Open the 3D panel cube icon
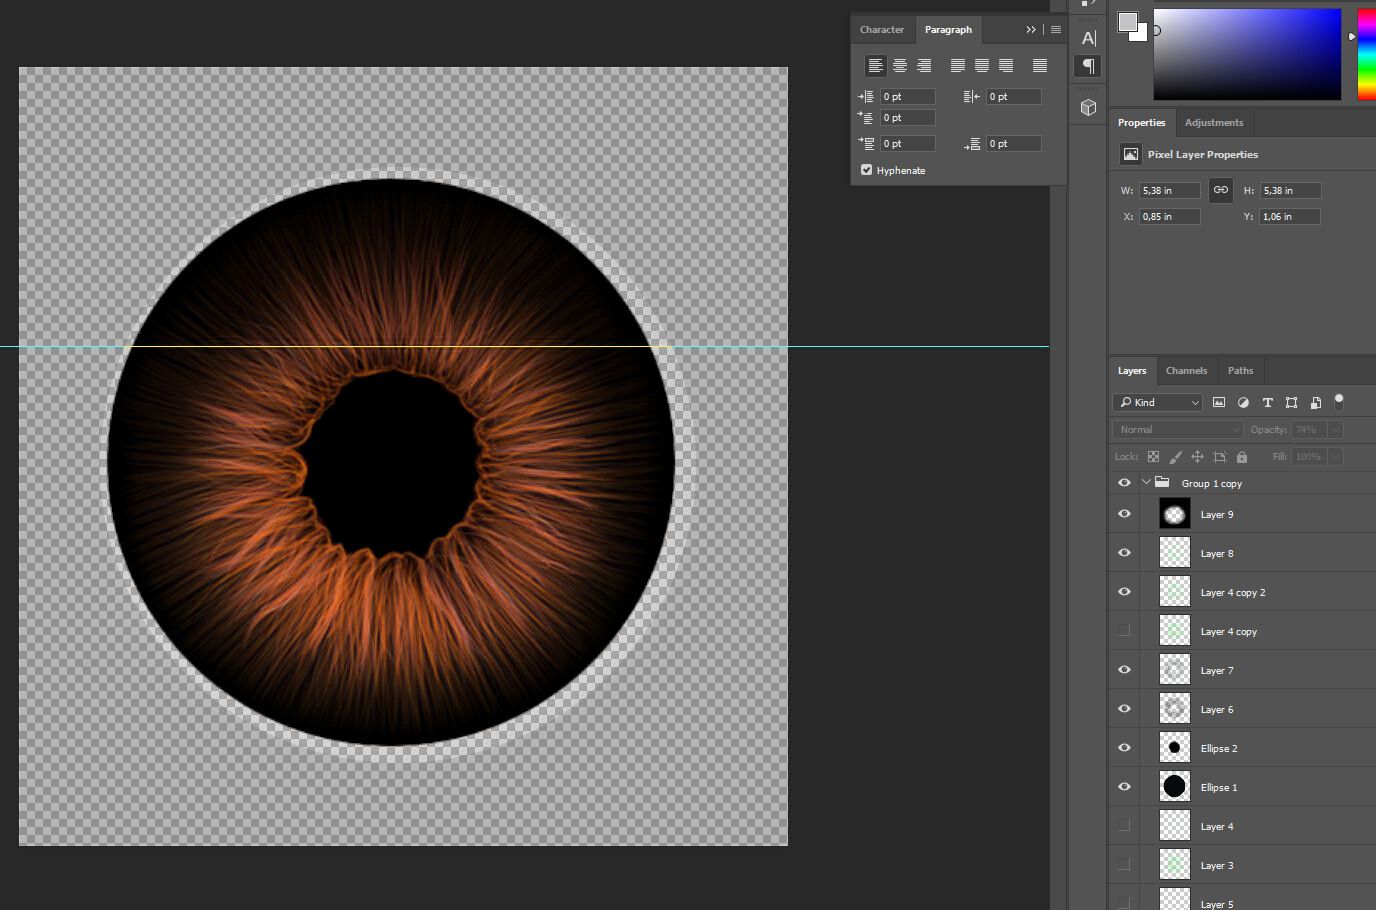 1088,107
